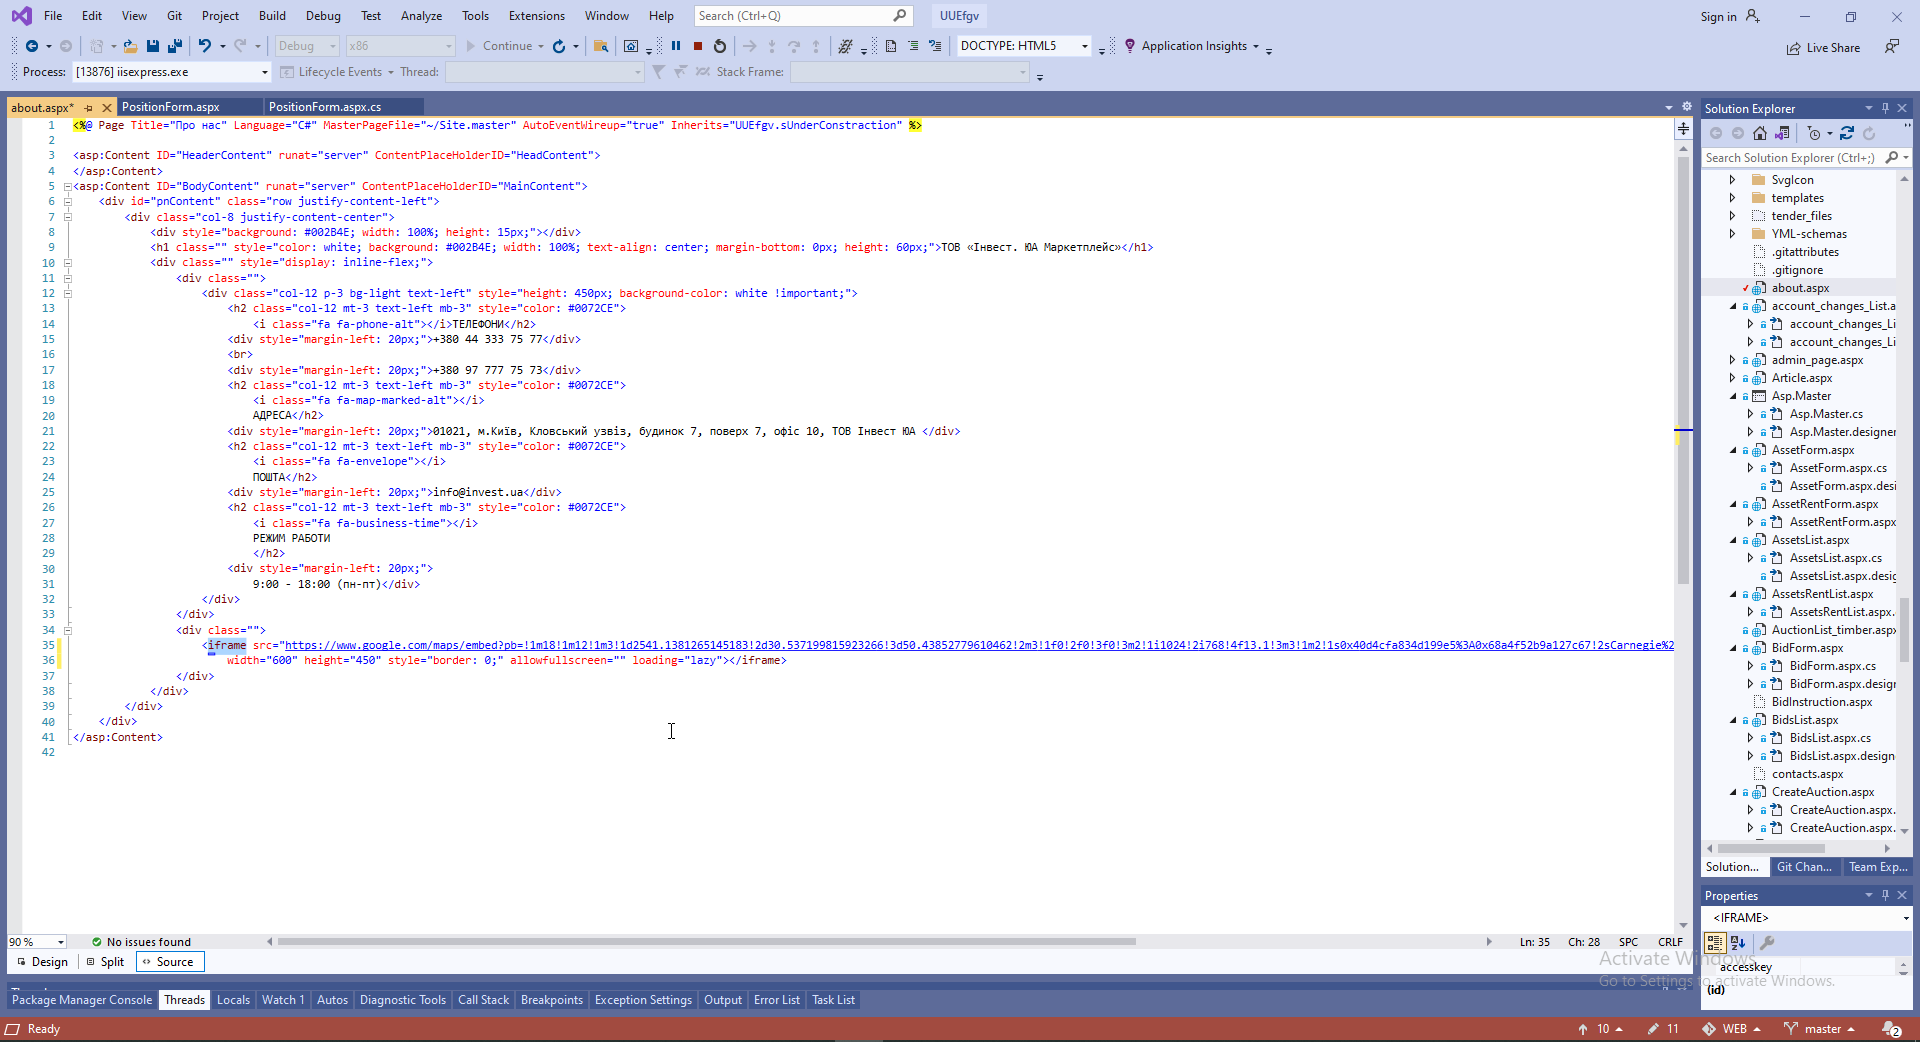Click Categorized view icon in Properties
Image resolution: width=1920 pixels, height=1042 pixels.
point(1715,943)
